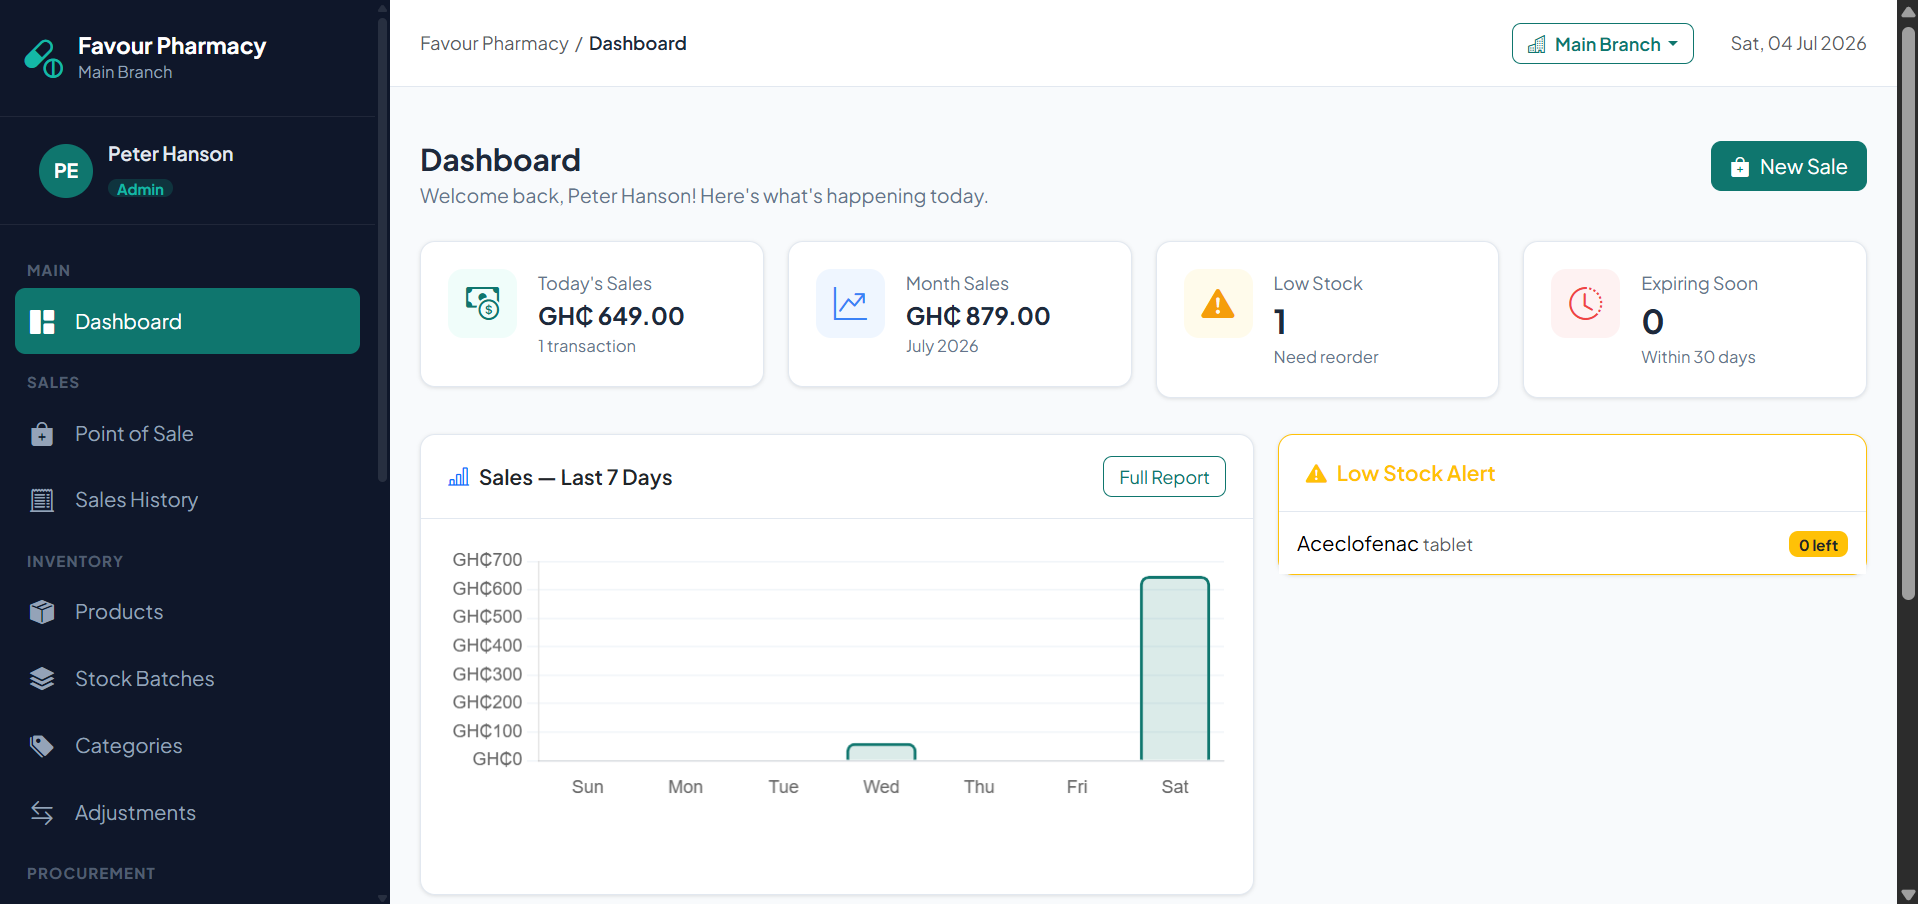Click the Today's Sales cash icon
1918x904 pixels.
482,303
